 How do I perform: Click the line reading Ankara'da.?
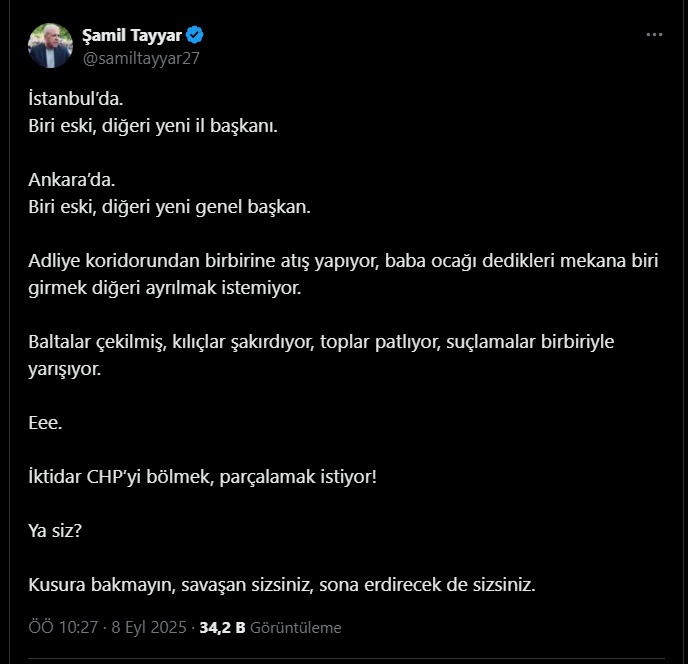pyautogui.click(x=72, y=179)
